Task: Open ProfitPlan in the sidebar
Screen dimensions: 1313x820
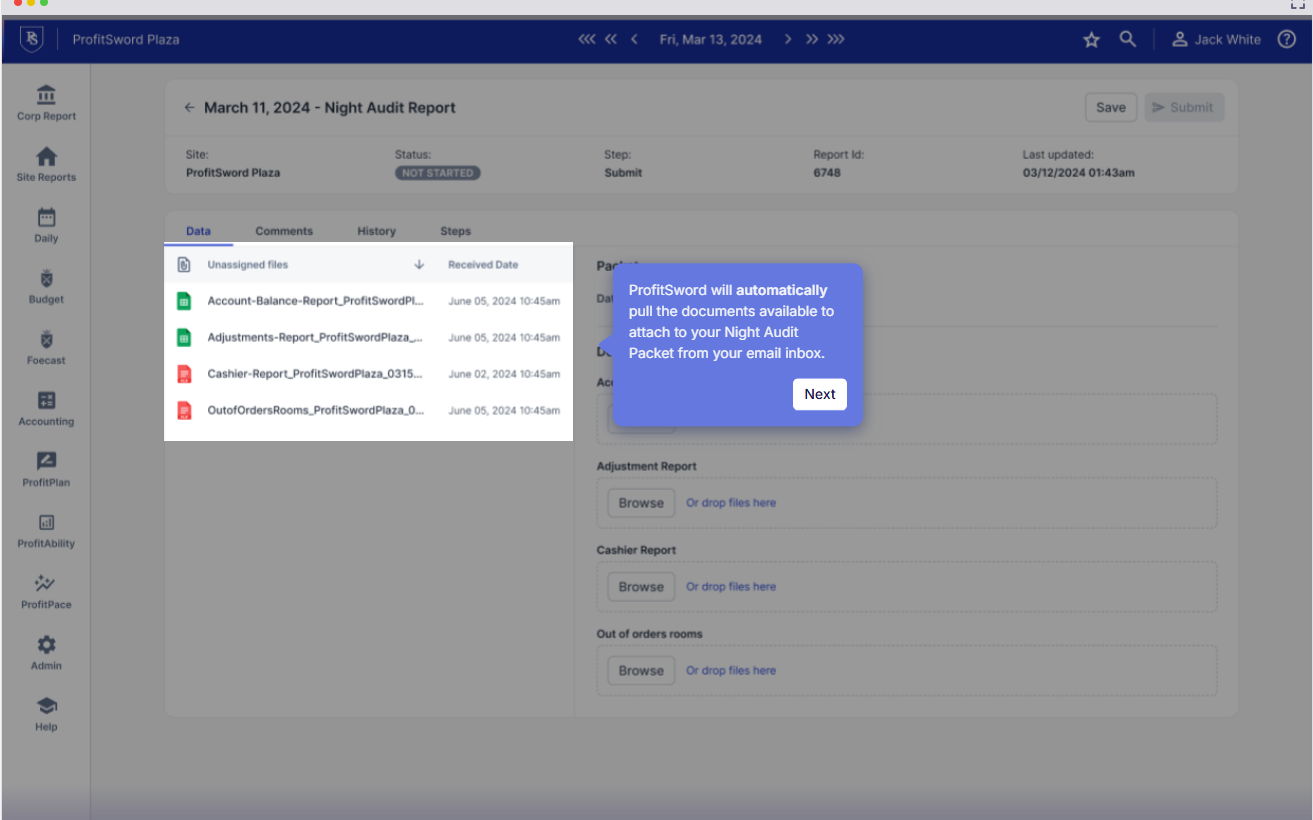Action: coord(46,462)
